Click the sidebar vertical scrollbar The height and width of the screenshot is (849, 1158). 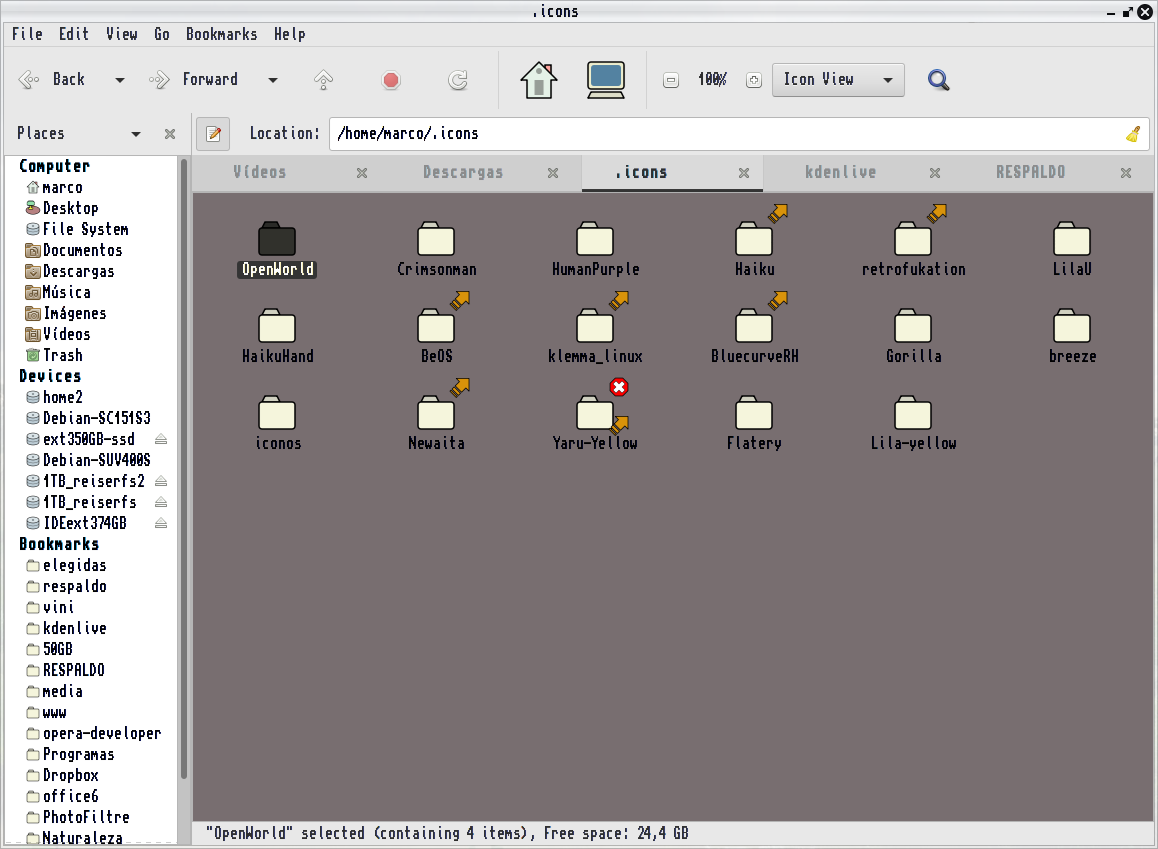(x=183, y=469)
